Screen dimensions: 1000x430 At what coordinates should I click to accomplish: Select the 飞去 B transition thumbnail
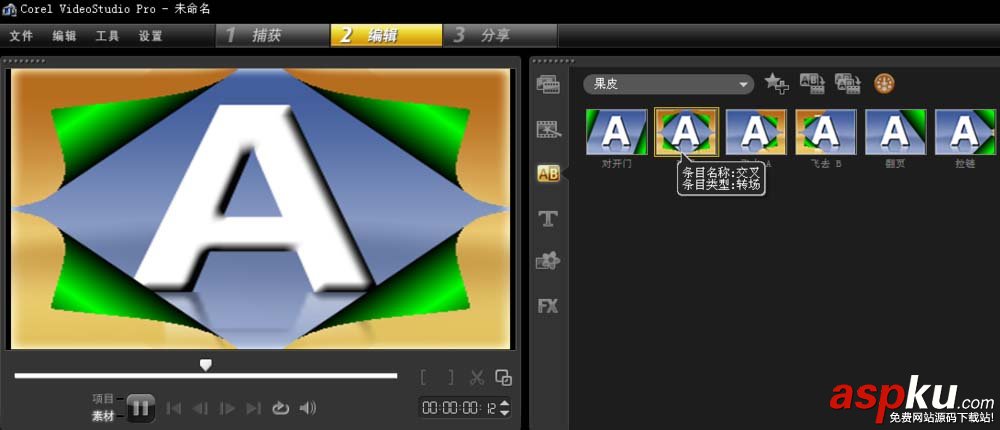(826, 131)
